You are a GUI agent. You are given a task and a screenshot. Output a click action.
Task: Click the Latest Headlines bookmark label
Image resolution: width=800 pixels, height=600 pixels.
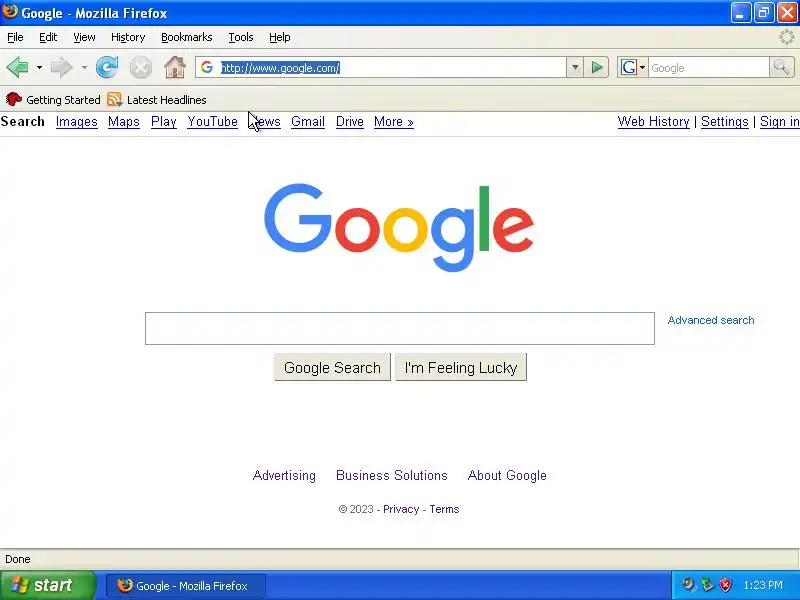(166, 100)
